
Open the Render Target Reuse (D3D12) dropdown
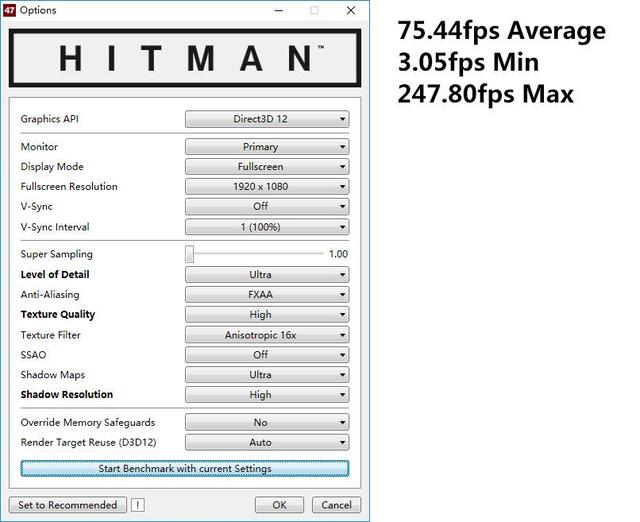[267, 442]
